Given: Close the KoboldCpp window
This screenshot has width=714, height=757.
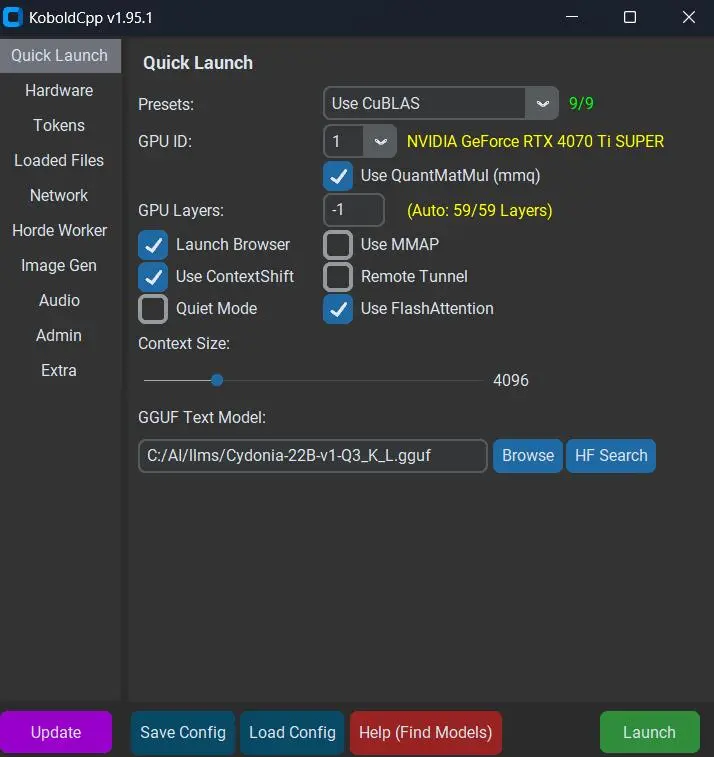Looking at the screenshot, I should coord(688,17).
